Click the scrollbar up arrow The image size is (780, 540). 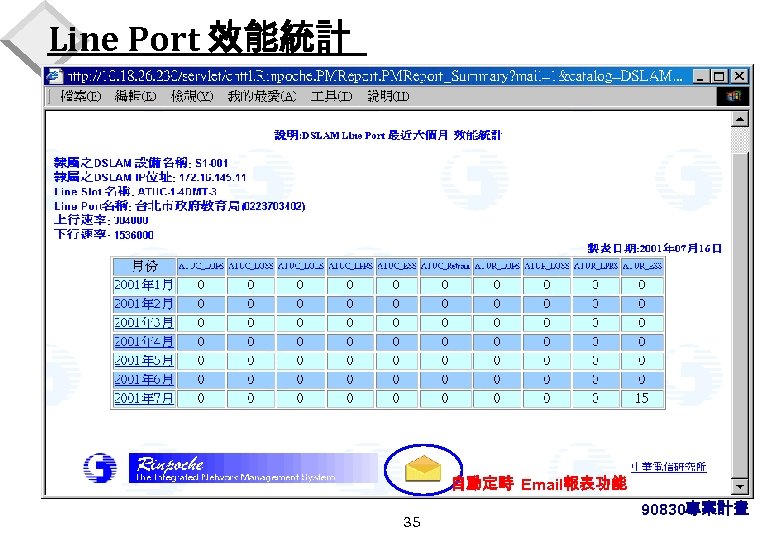[x=740, y=119]
